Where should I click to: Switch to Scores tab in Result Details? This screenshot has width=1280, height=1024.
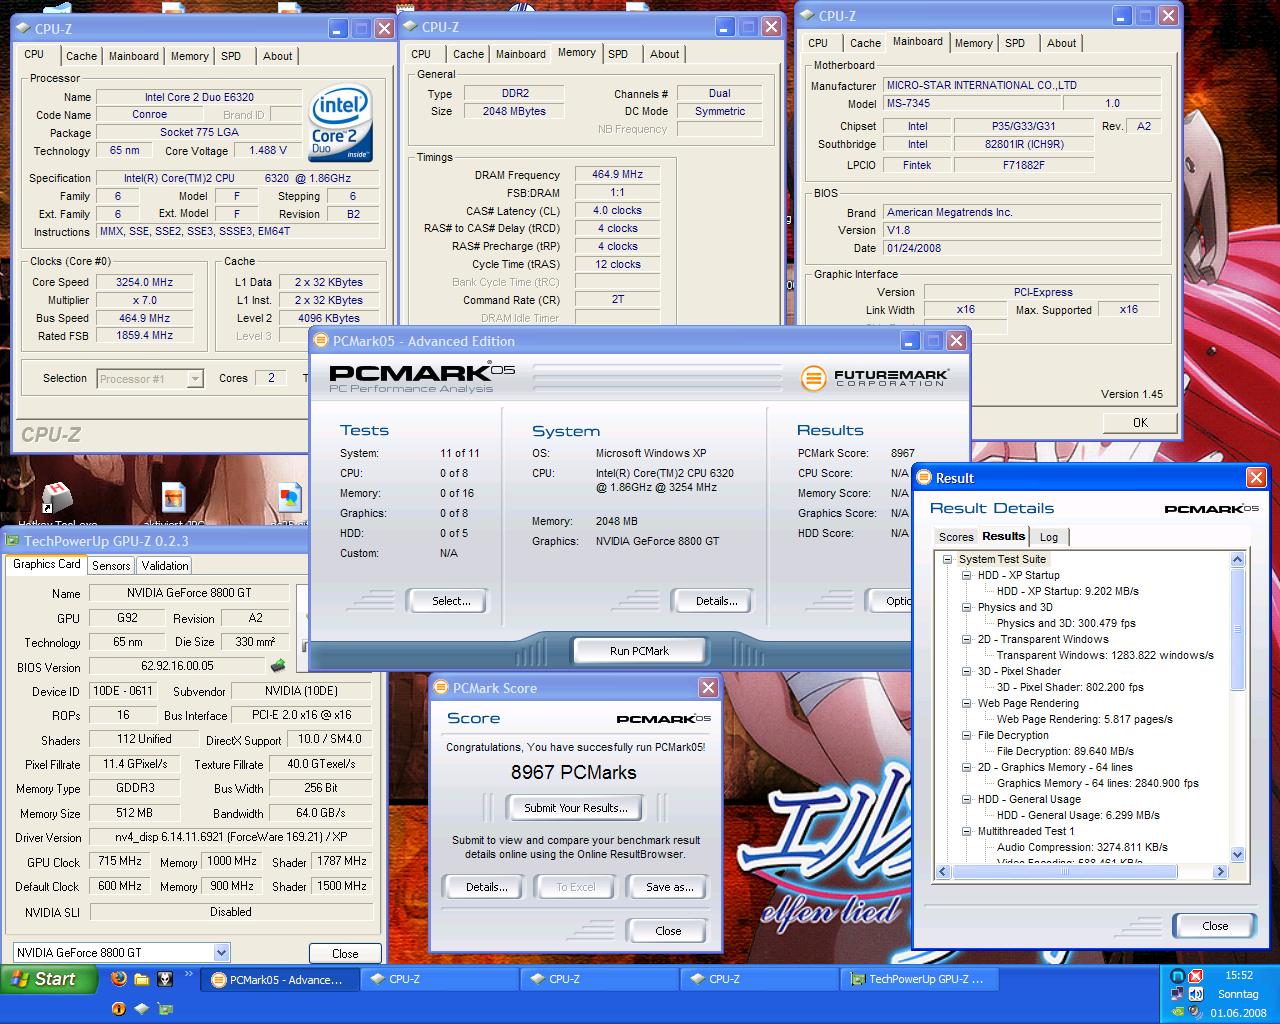click(x=956, y=537)
